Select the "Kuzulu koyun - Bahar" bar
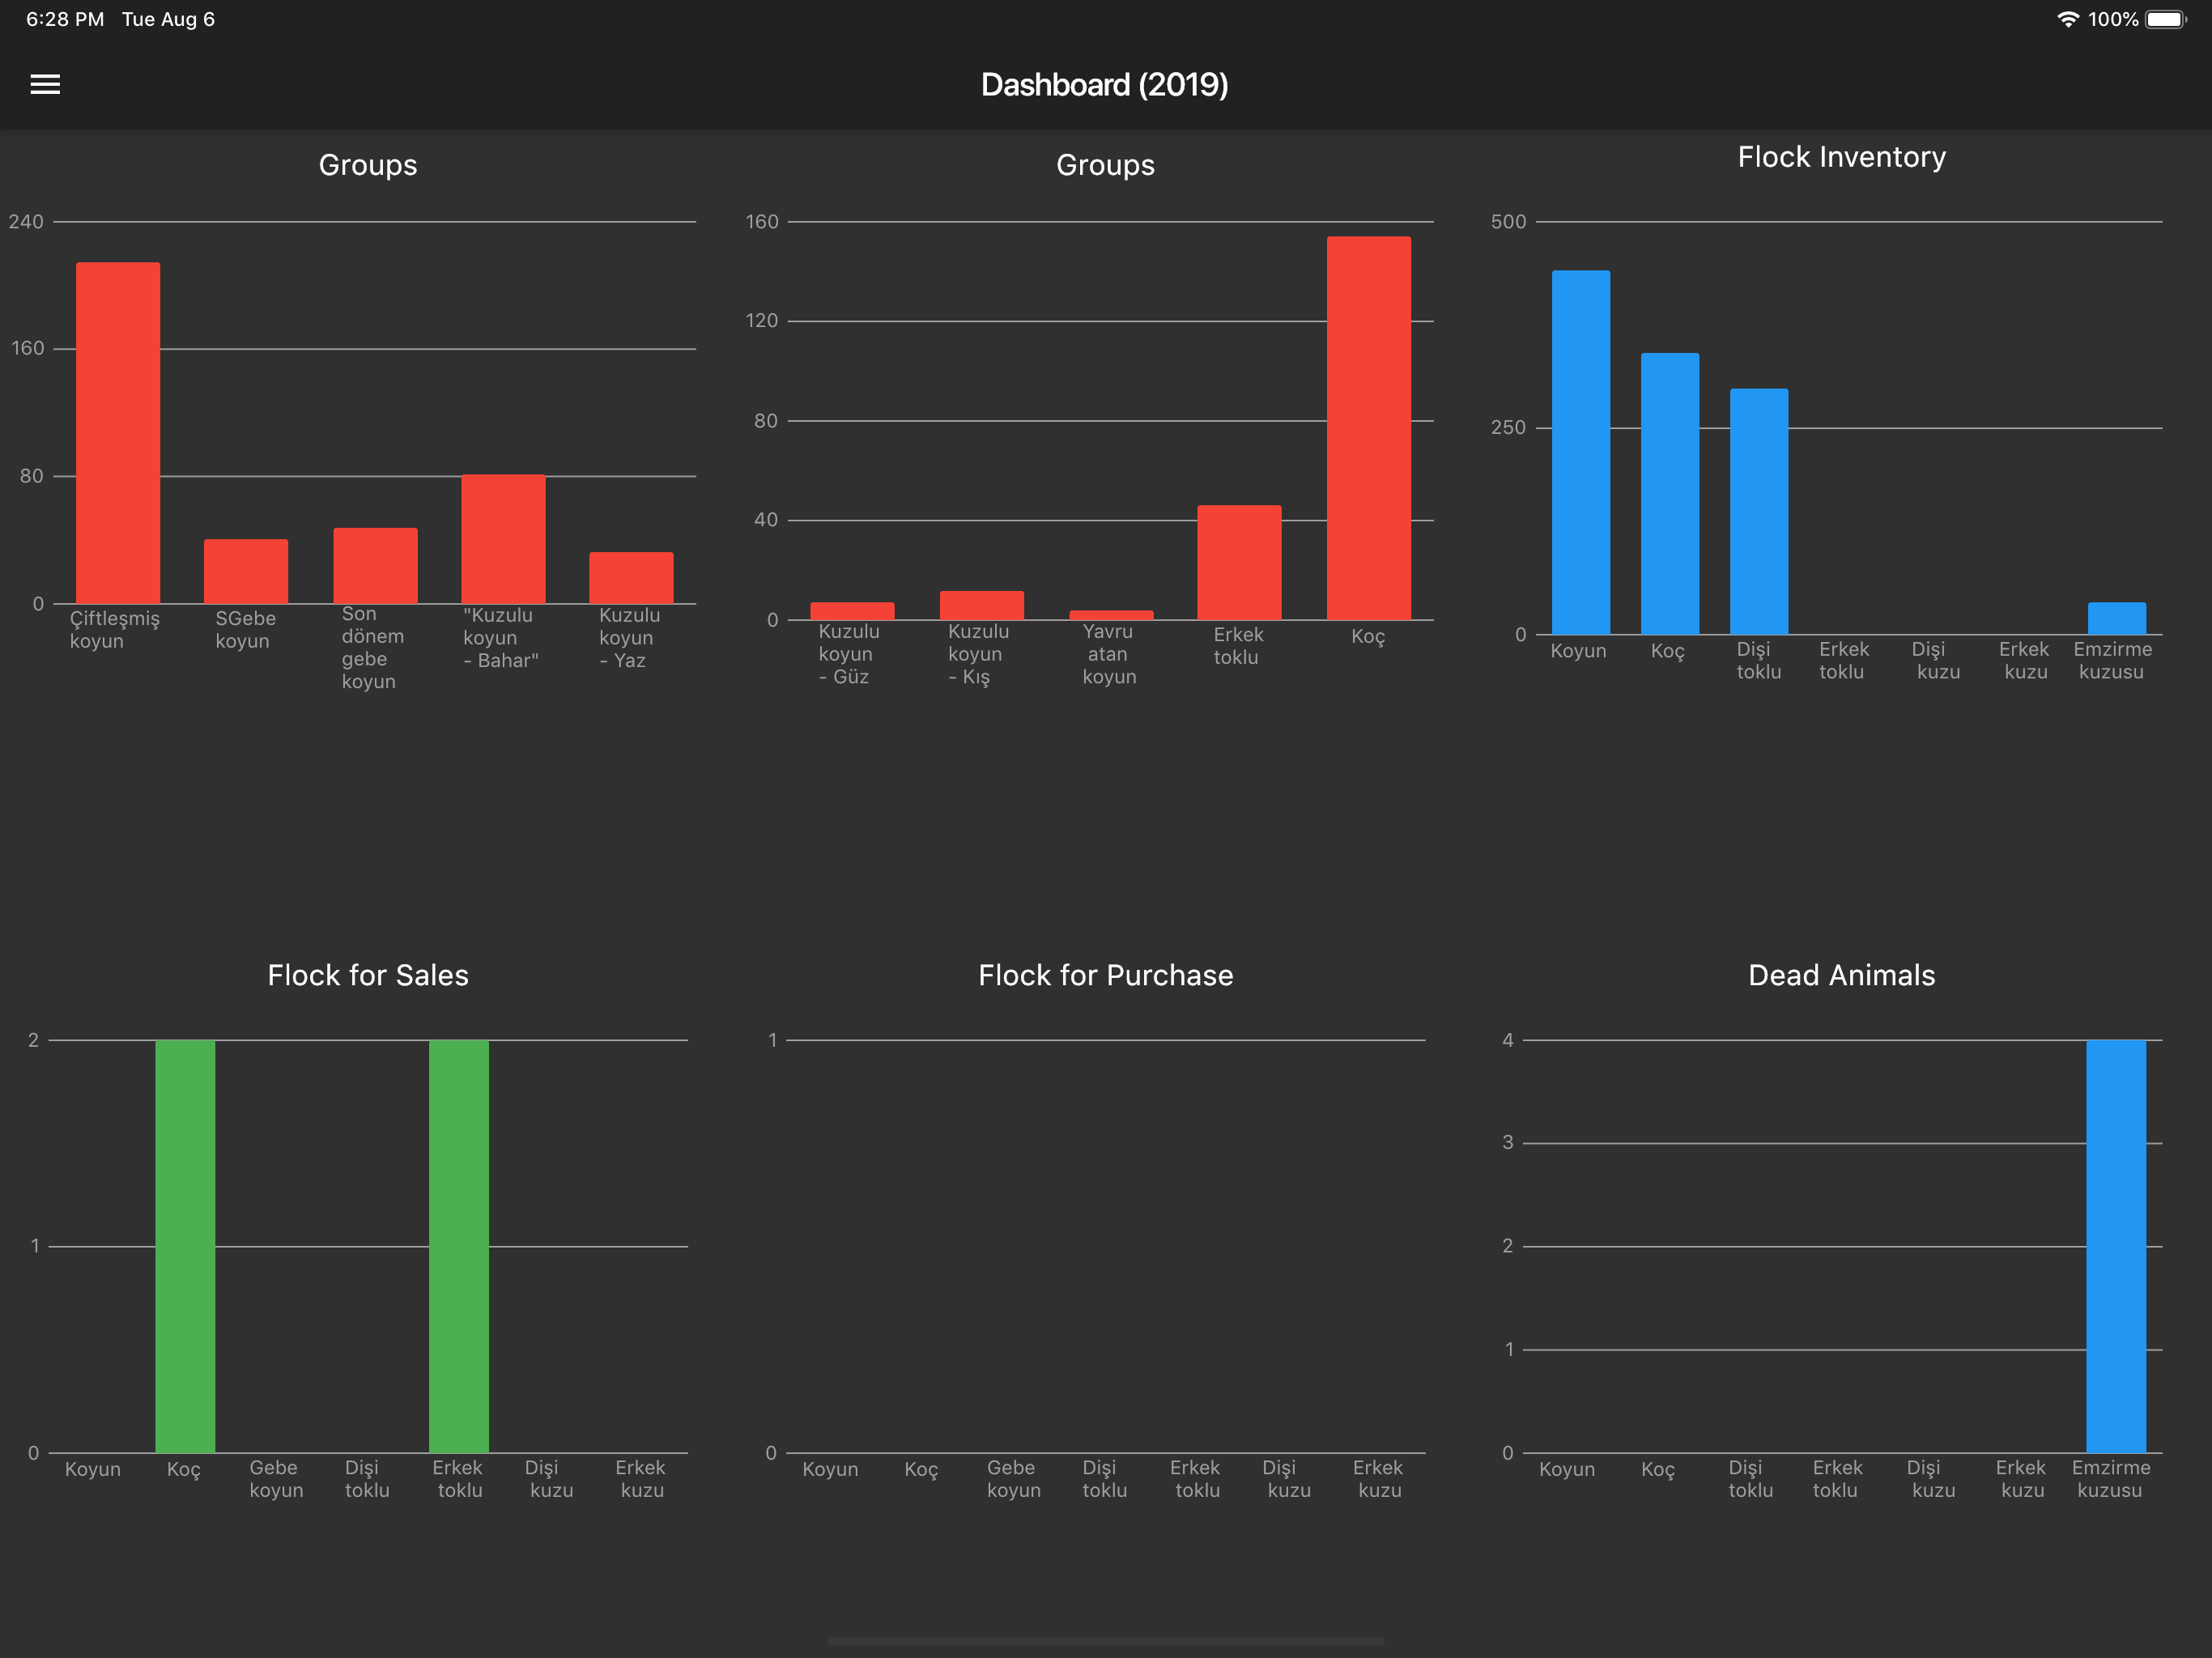 pos(503,539)
